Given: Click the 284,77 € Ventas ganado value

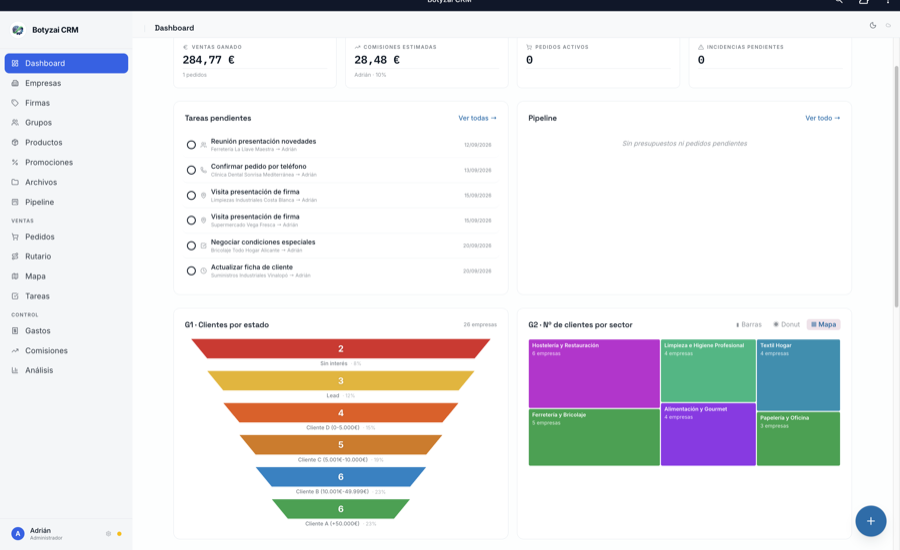Looking at the screenshot, I should coord(208,60).
